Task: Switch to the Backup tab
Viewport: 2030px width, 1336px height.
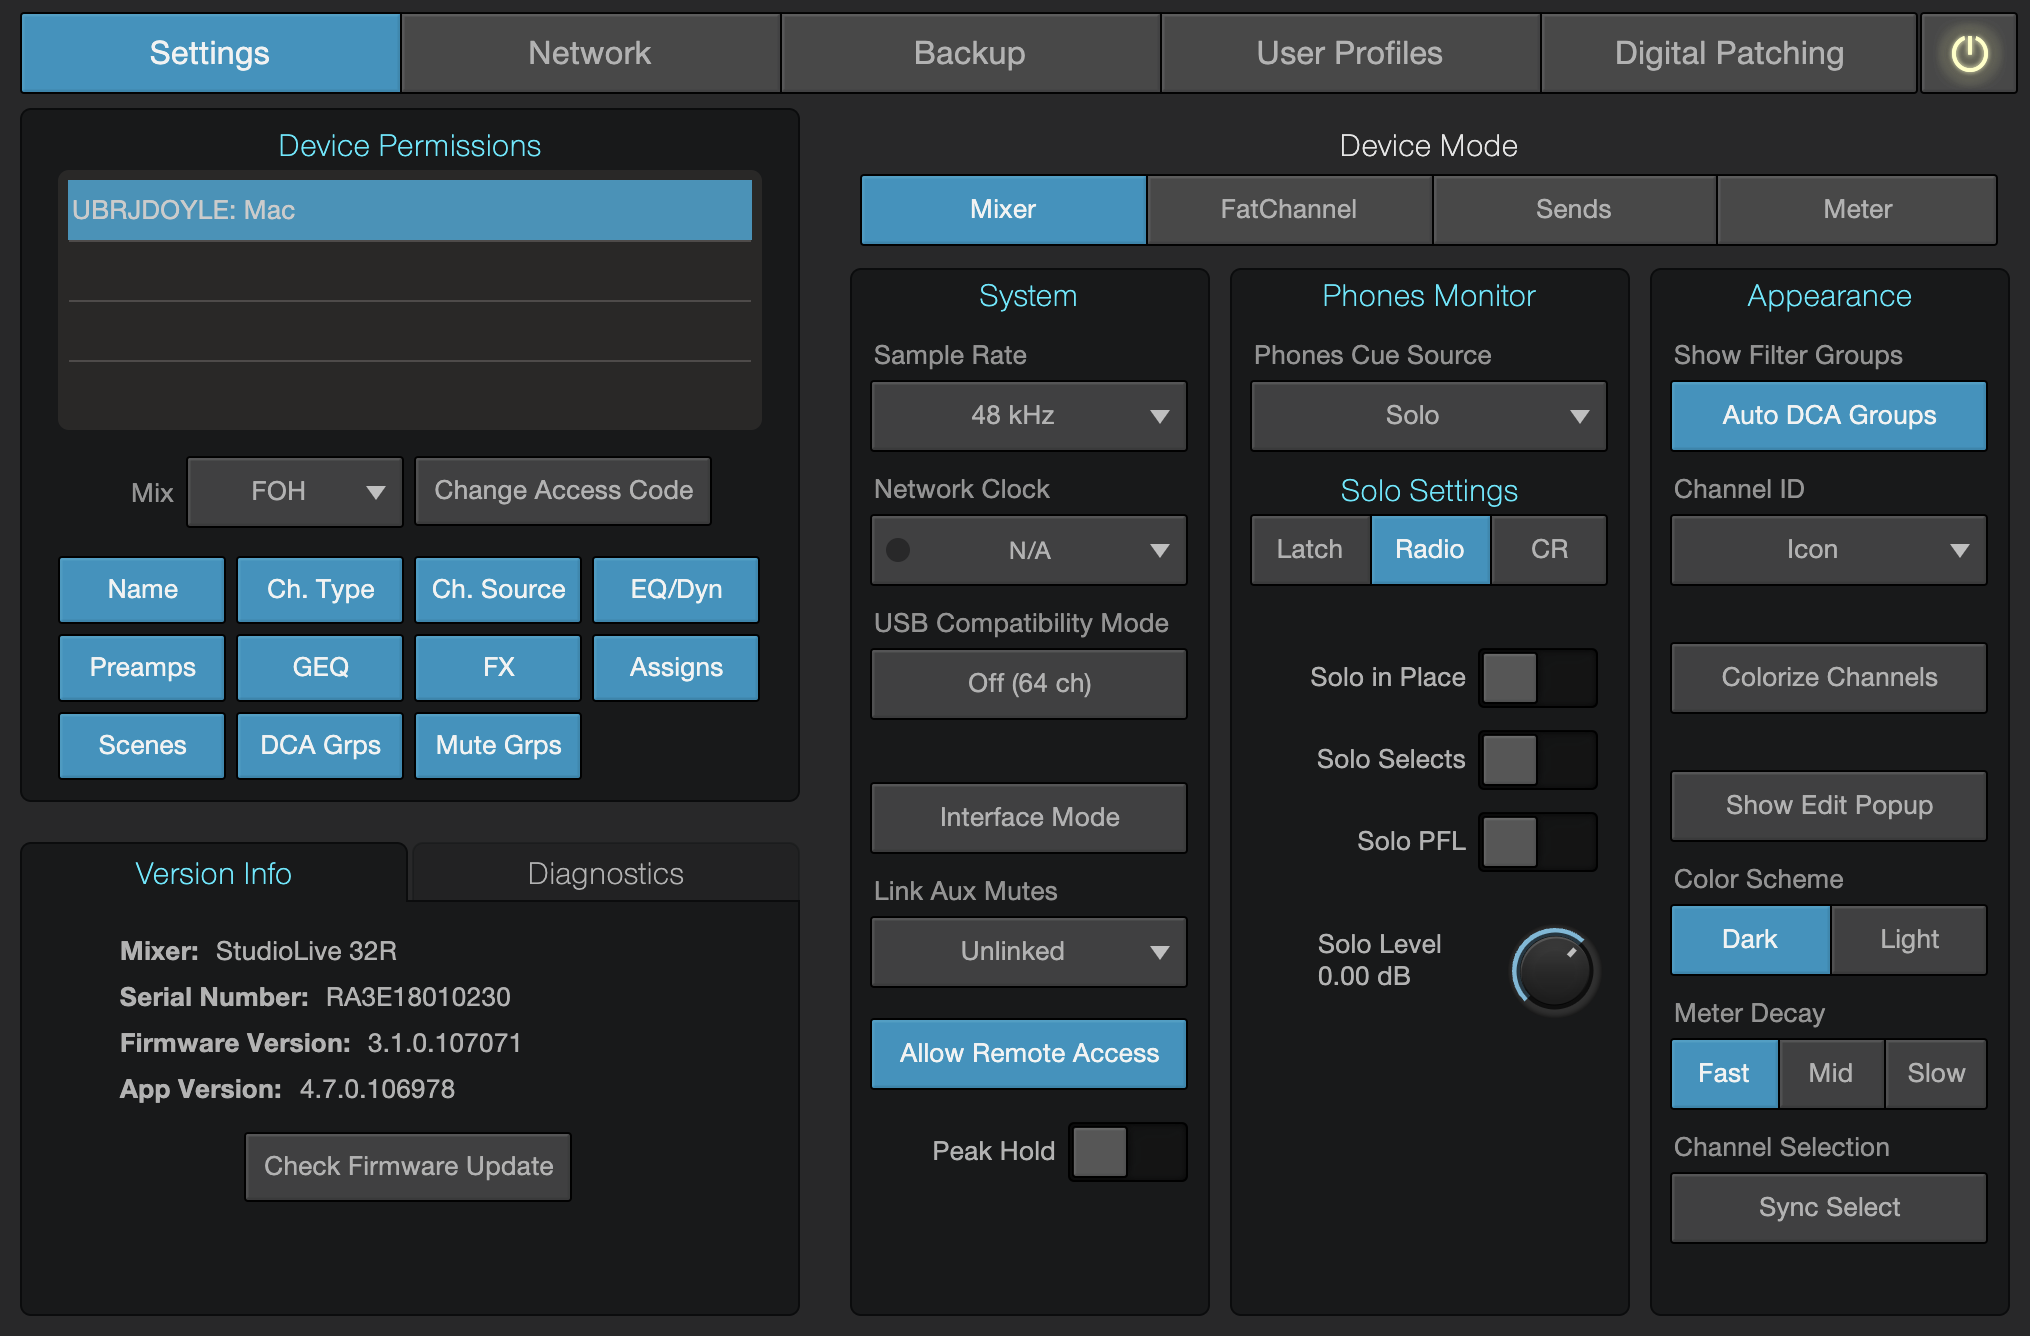Action: tap(970, 53)
